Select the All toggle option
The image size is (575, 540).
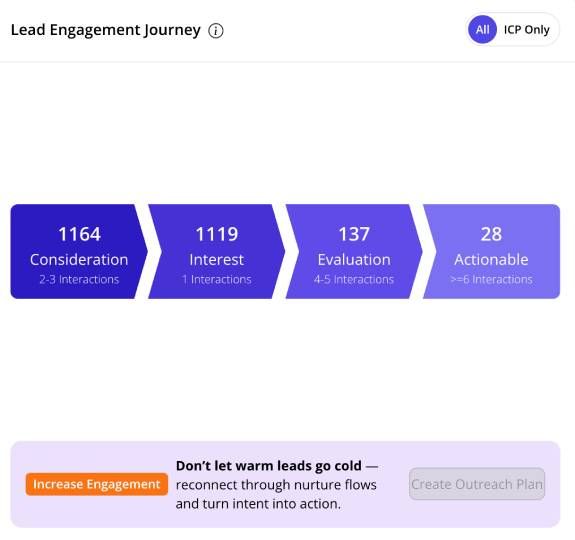[x=482, y=29]
